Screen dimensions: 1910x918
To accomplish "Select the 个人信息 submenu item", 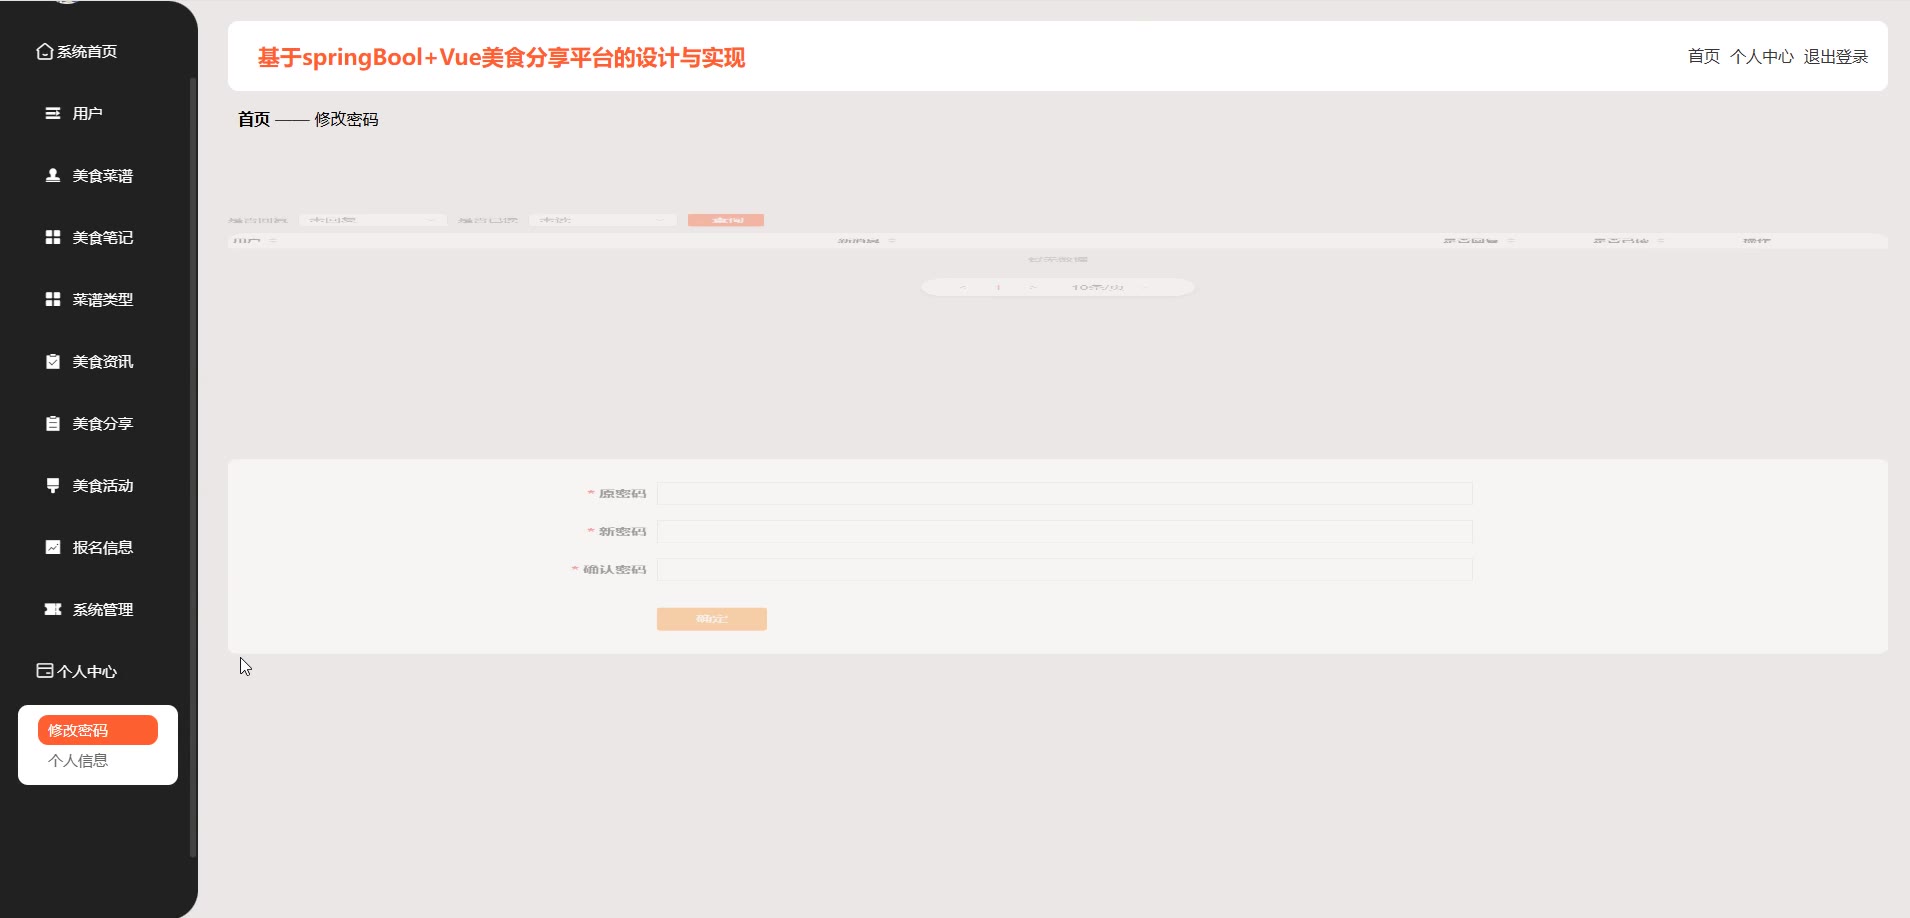I will coord(78,761).
